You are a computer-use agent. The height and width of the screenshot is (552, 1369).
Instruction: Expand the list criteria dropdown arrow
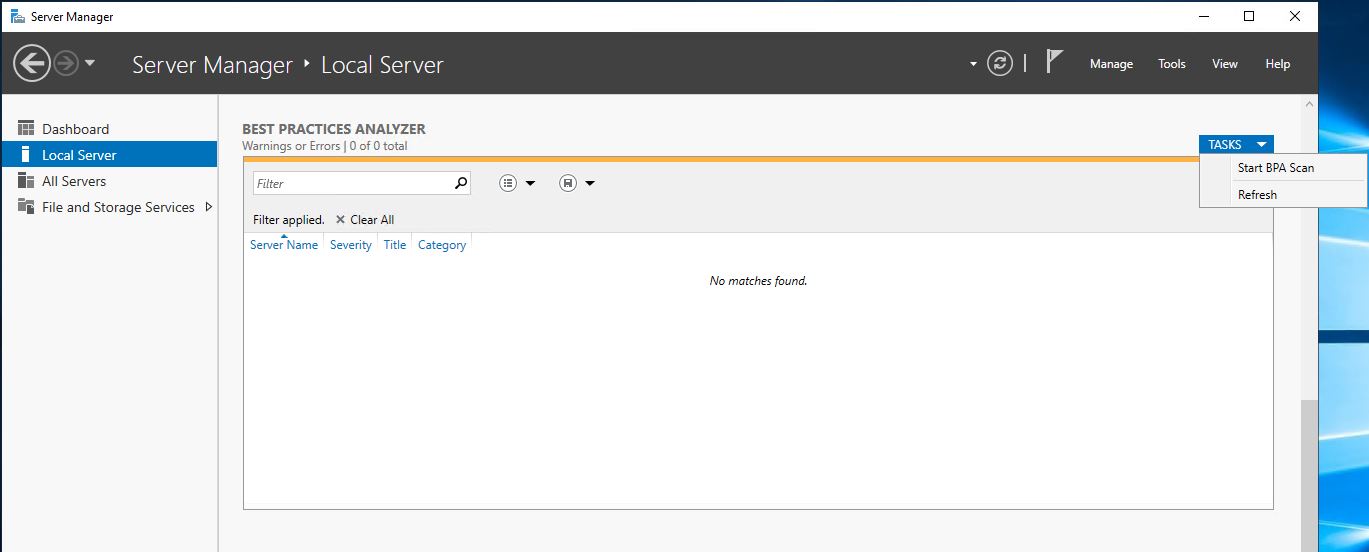click(530, 184)
